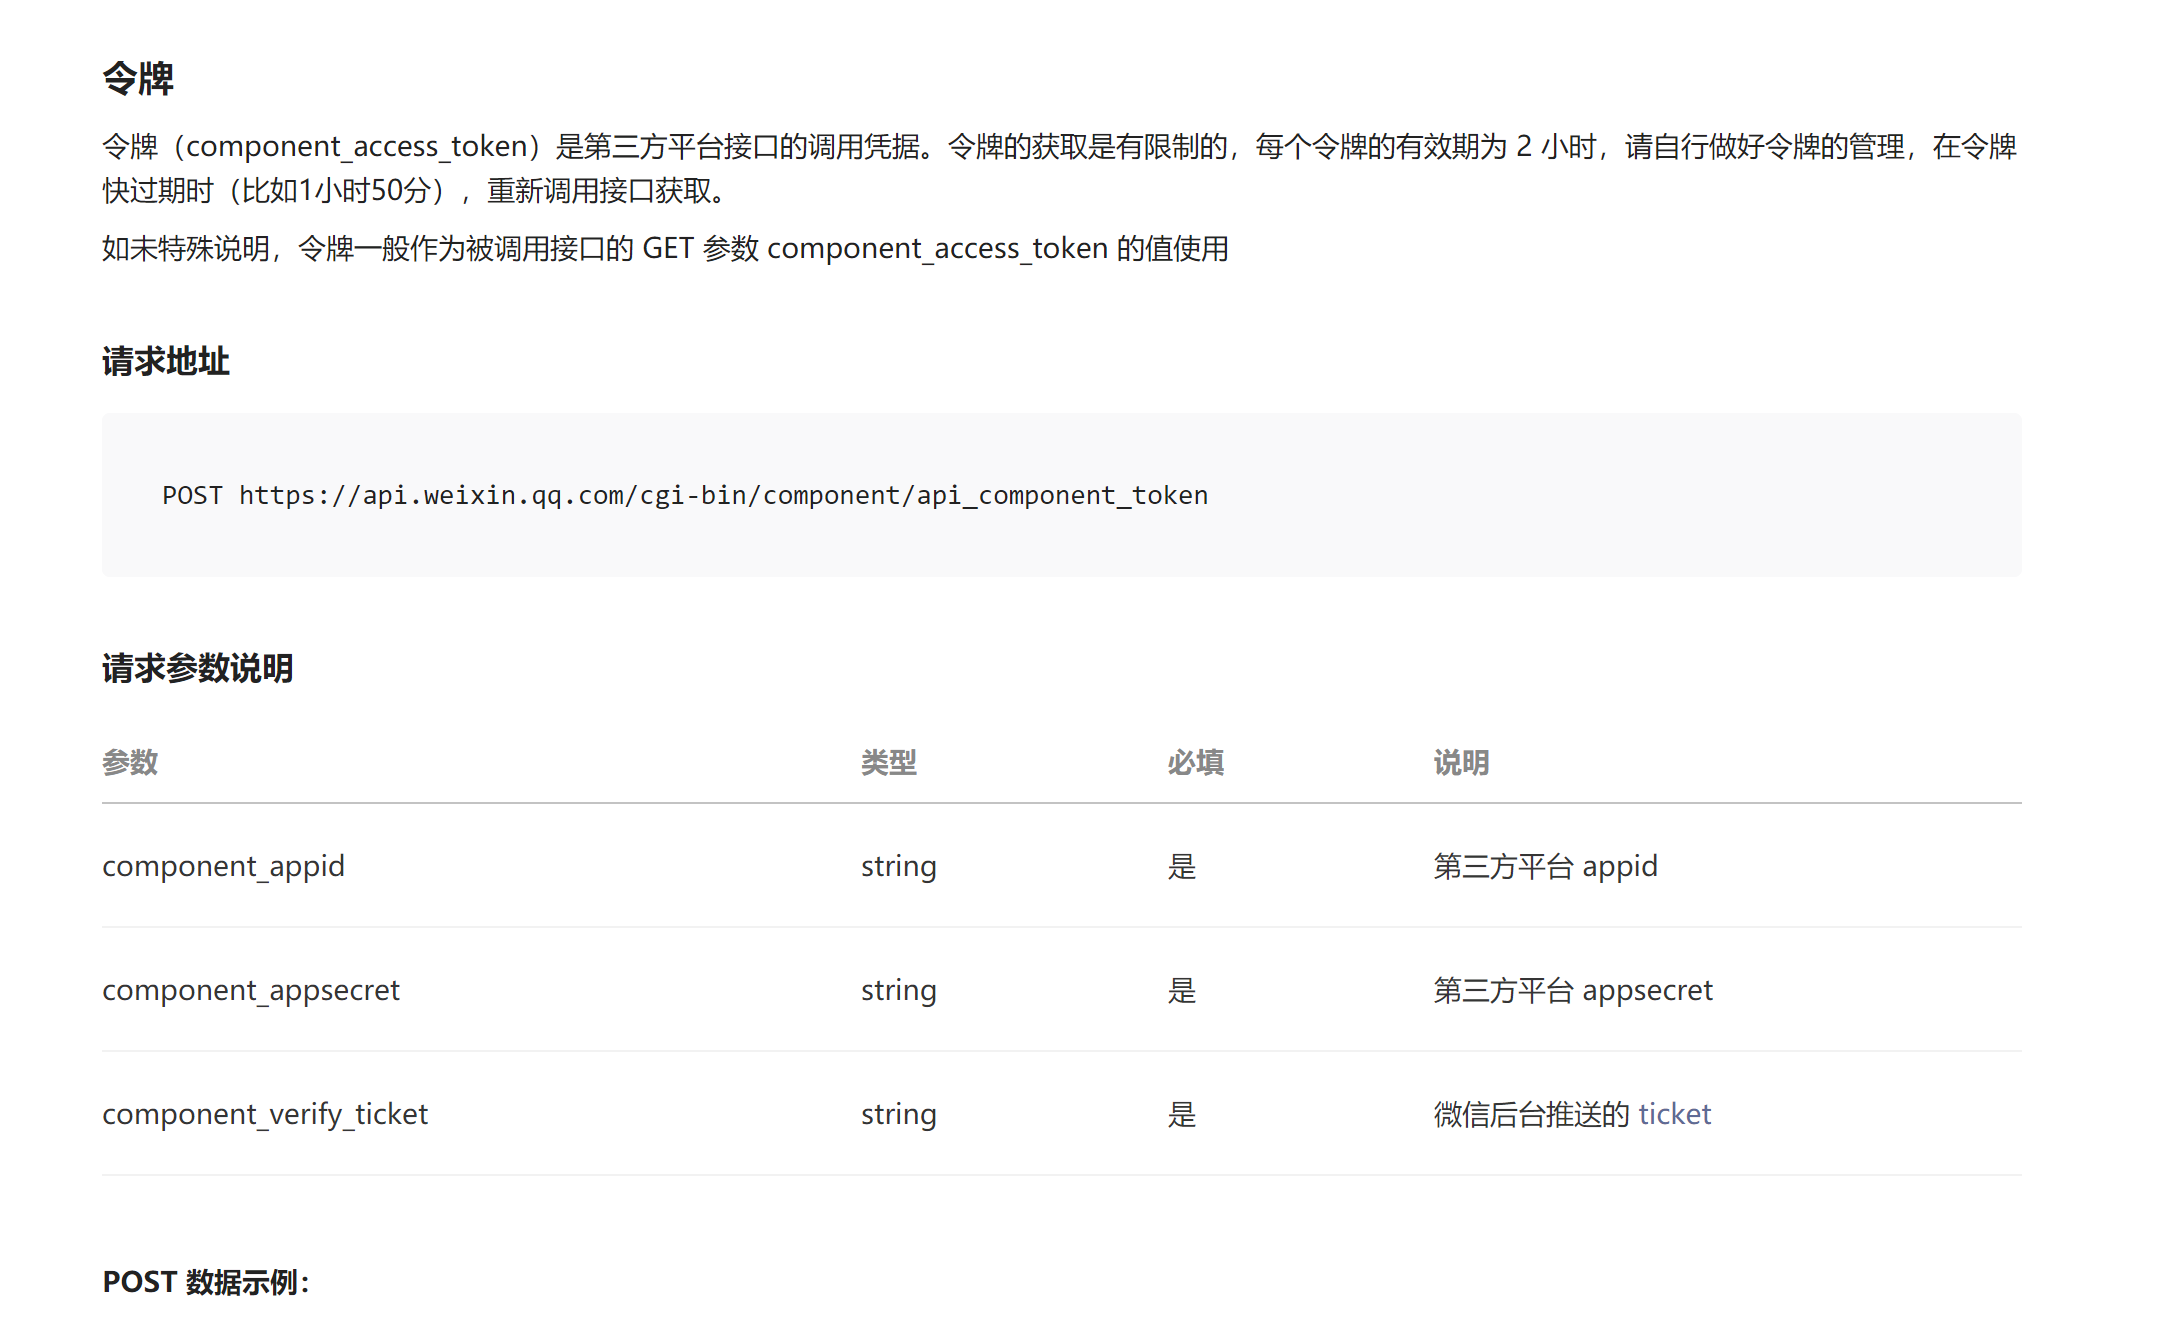
Task: Click the 必填 column header
Action: click(1195, 763)
